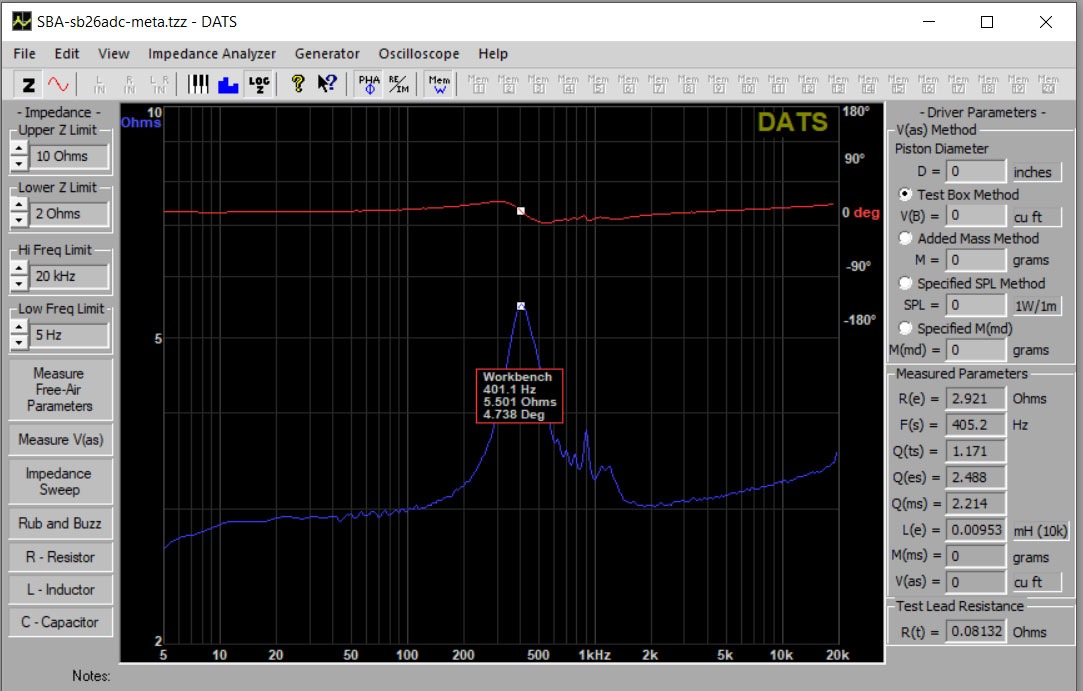The image size is (1083, 691).
Task: Click Measure Free-Air Parameters button
Action: [x=60, y=389]
